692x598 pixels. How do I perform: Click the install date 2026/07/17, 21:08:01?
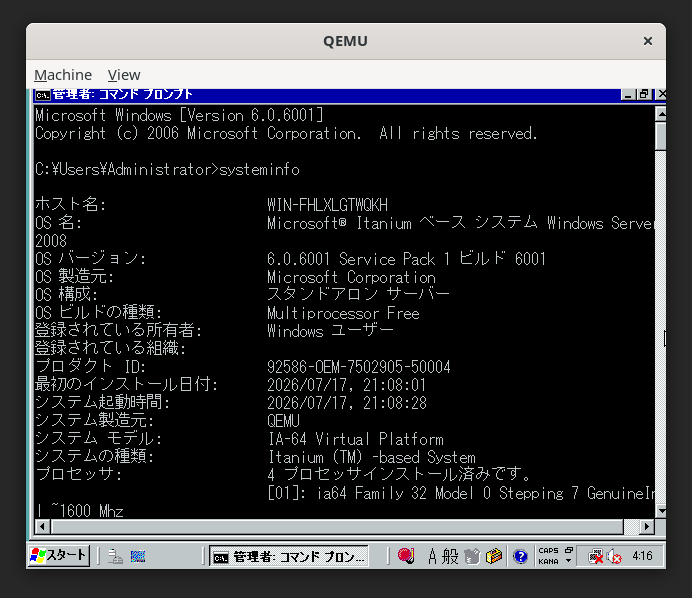[x=346, y=385]
